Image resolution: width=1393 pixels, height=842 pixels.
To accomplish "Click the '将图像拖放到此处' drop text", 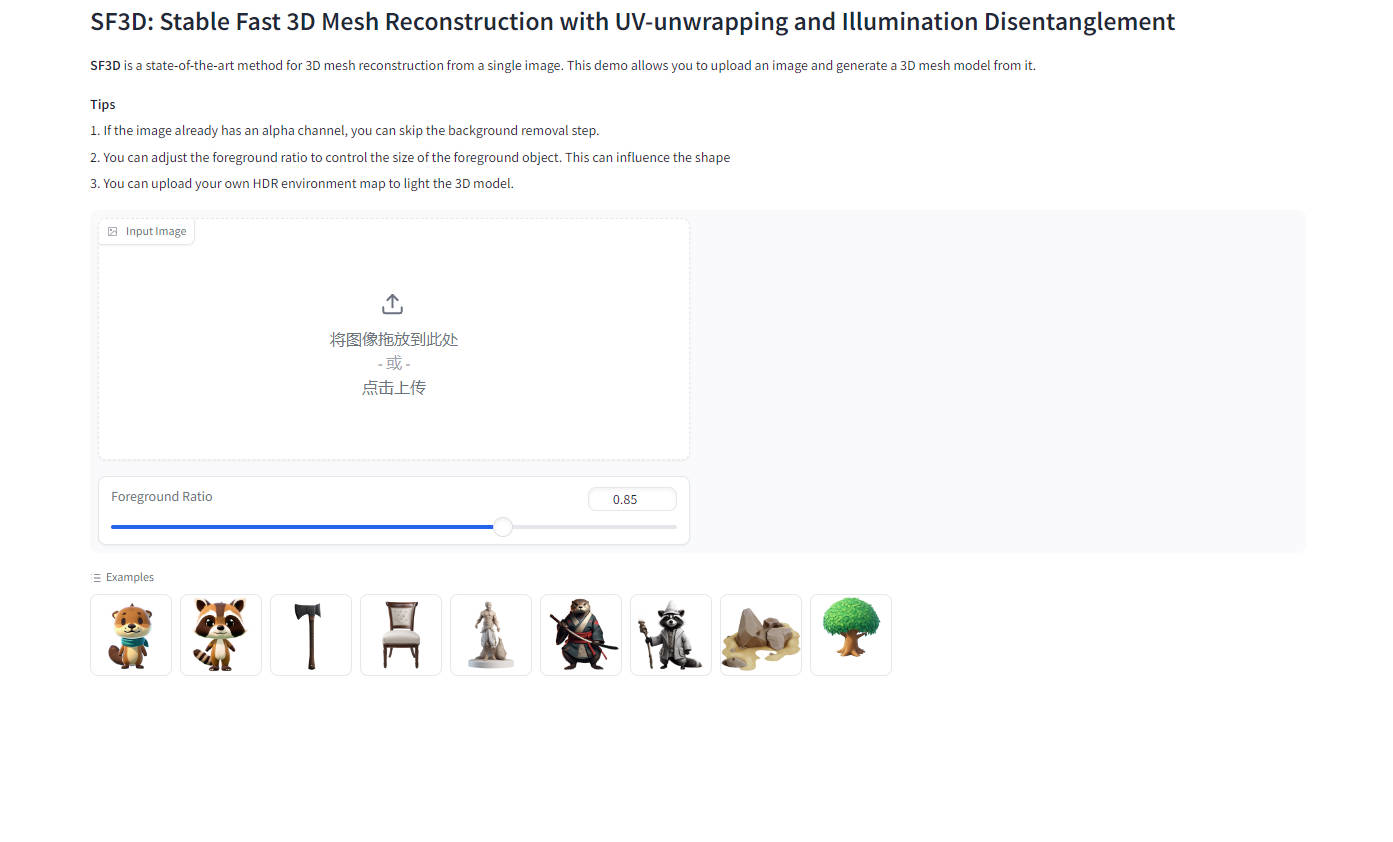I will coord(394,340).
